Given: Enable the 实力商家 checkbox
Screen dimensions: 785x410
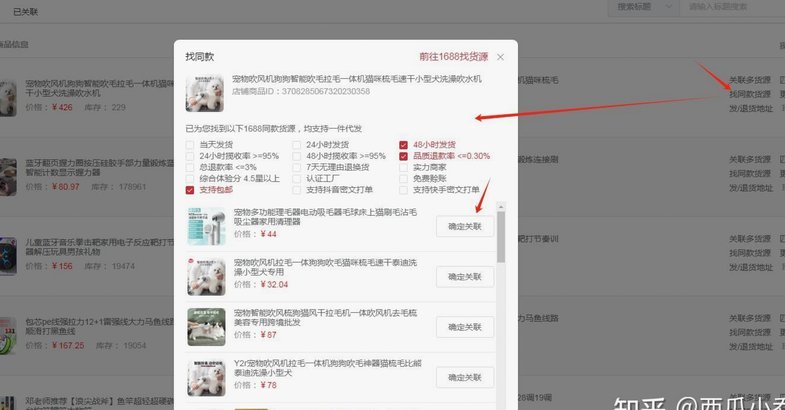Looking at the screenshot, I should (404, 167).
